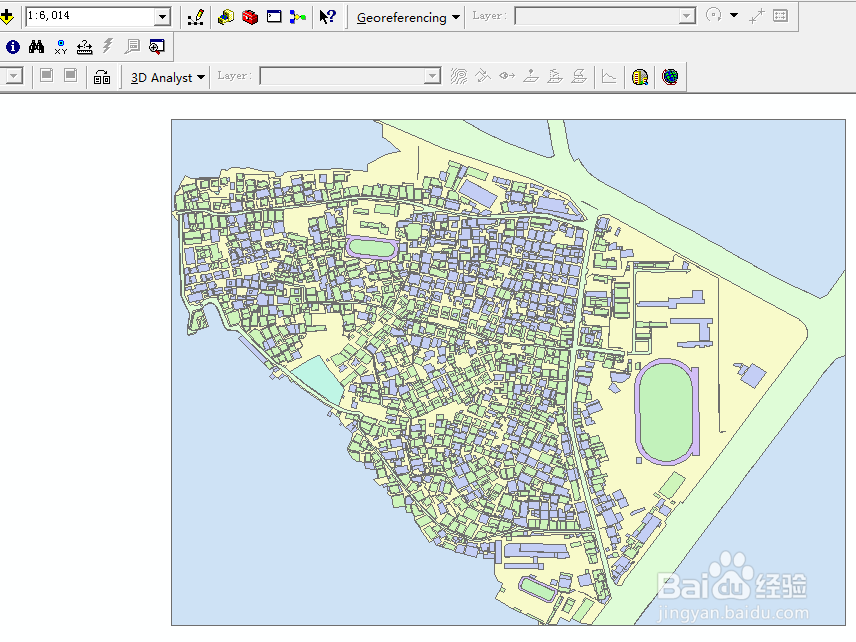The image size is (856, 642).
Task: Choose the Line of Sight tool
Action: [x=507, y=76]
